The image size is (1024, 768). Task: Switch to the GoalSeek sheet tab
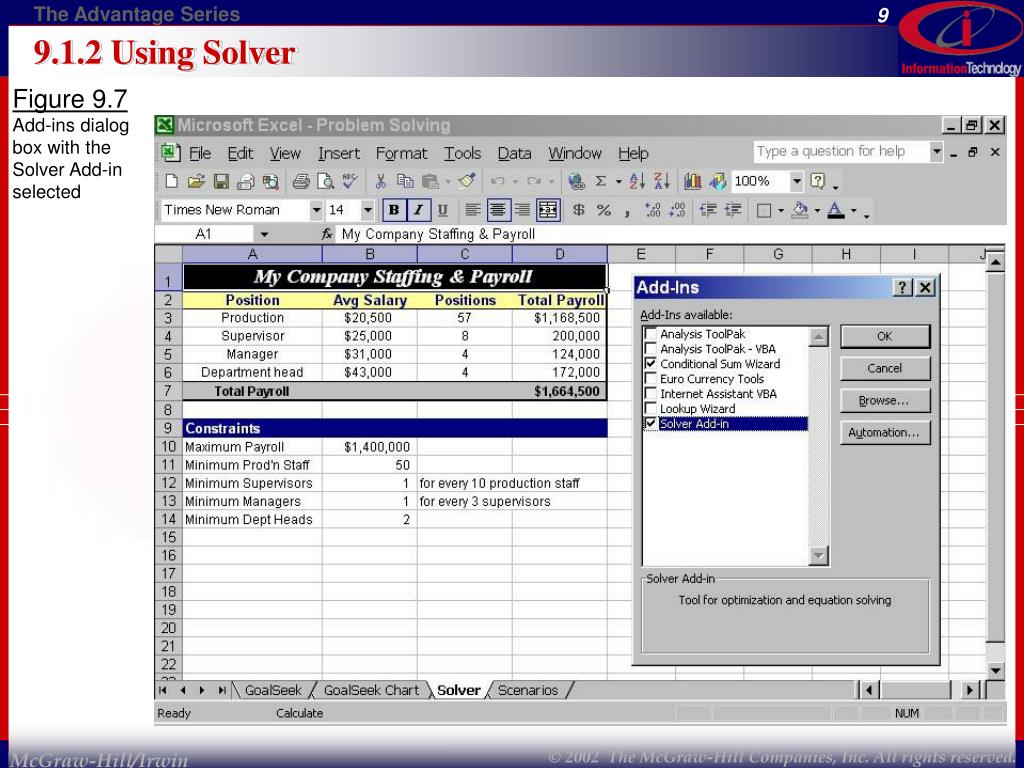(x=273, y=690)
